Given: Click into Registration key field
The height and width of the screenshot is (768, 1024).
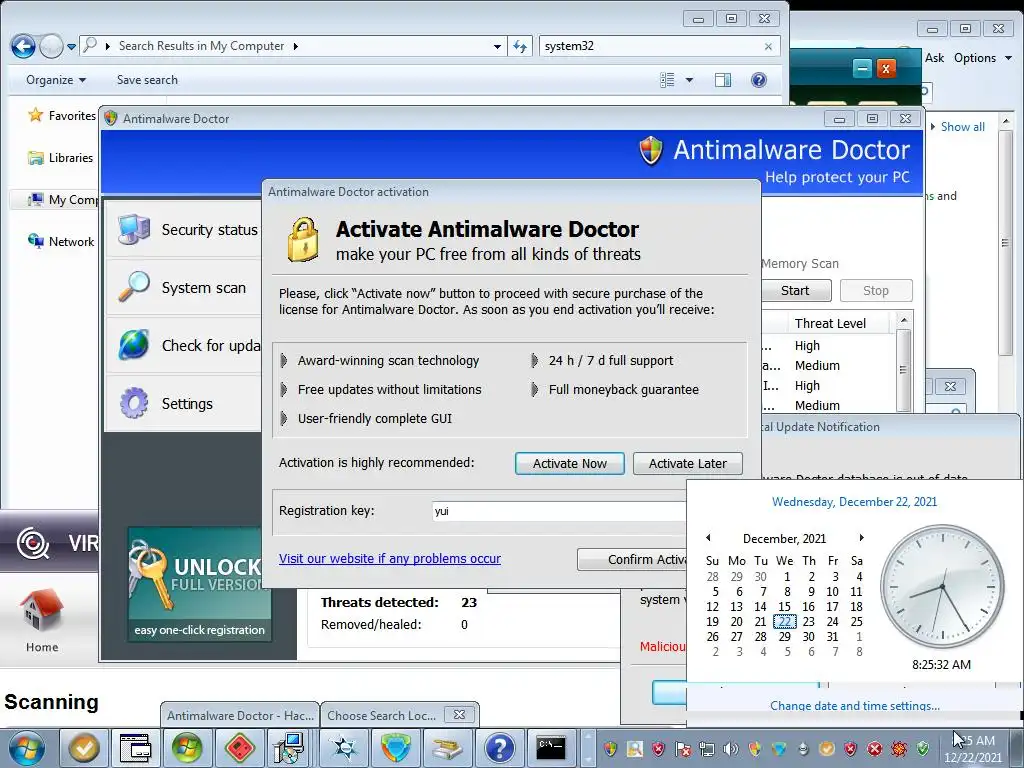Looking at the screenshot, I should 560,511.
